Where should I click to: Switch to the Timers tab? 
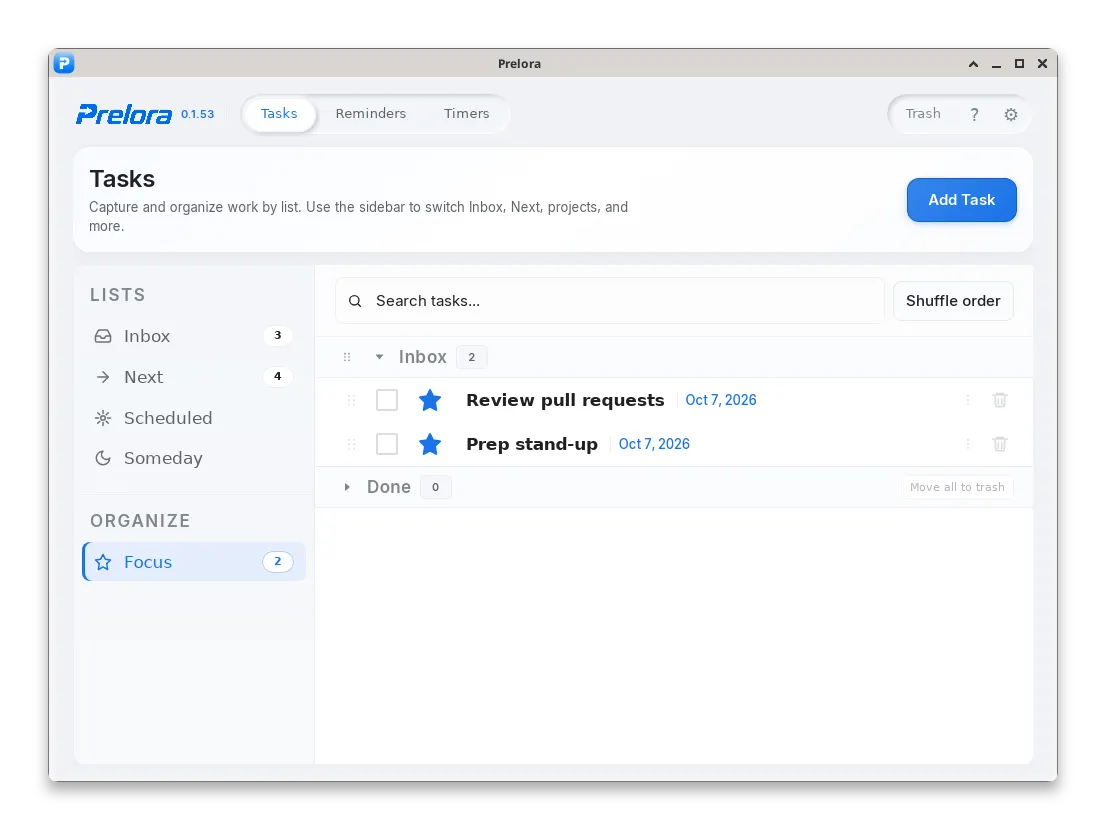click(x=466, y=114)
